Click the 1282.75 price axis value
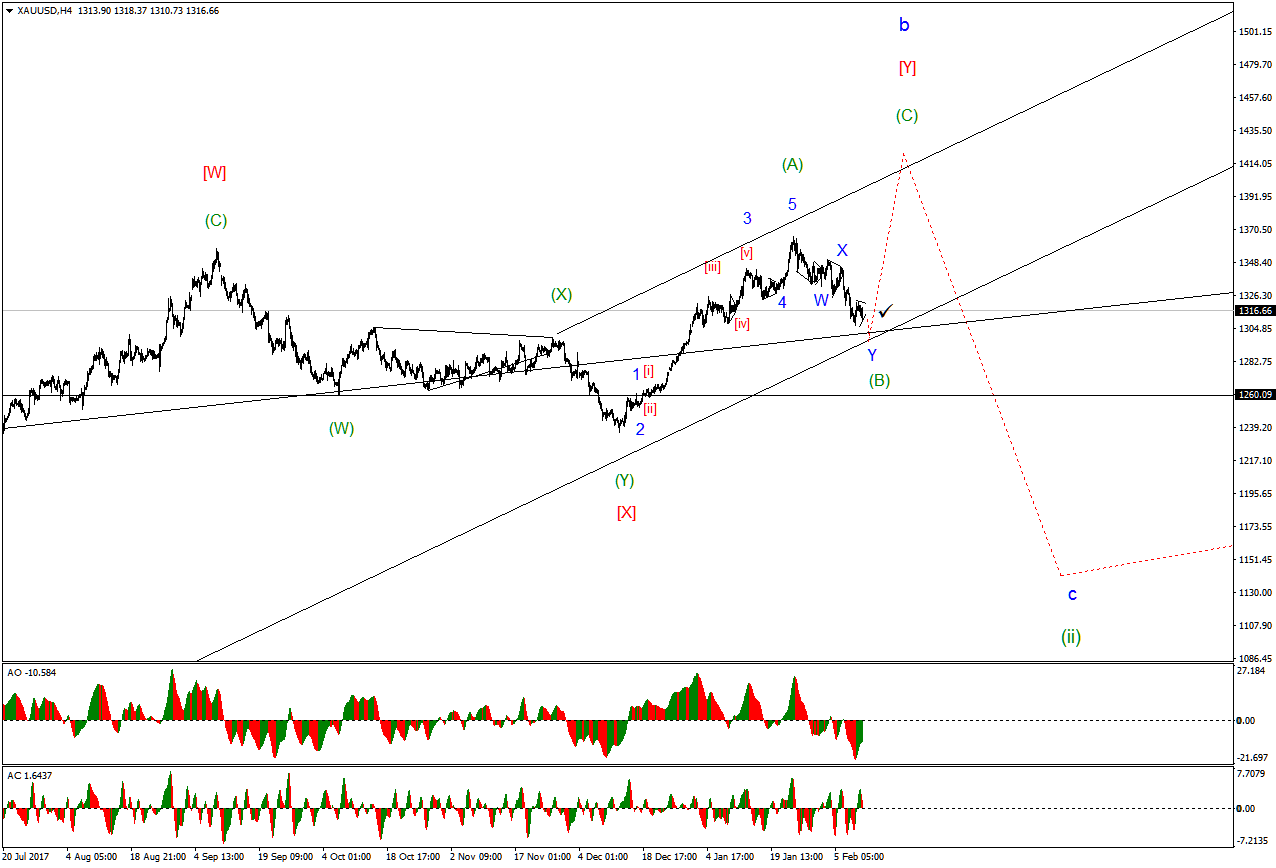 pyautogui.click(x=1254, y=362)
